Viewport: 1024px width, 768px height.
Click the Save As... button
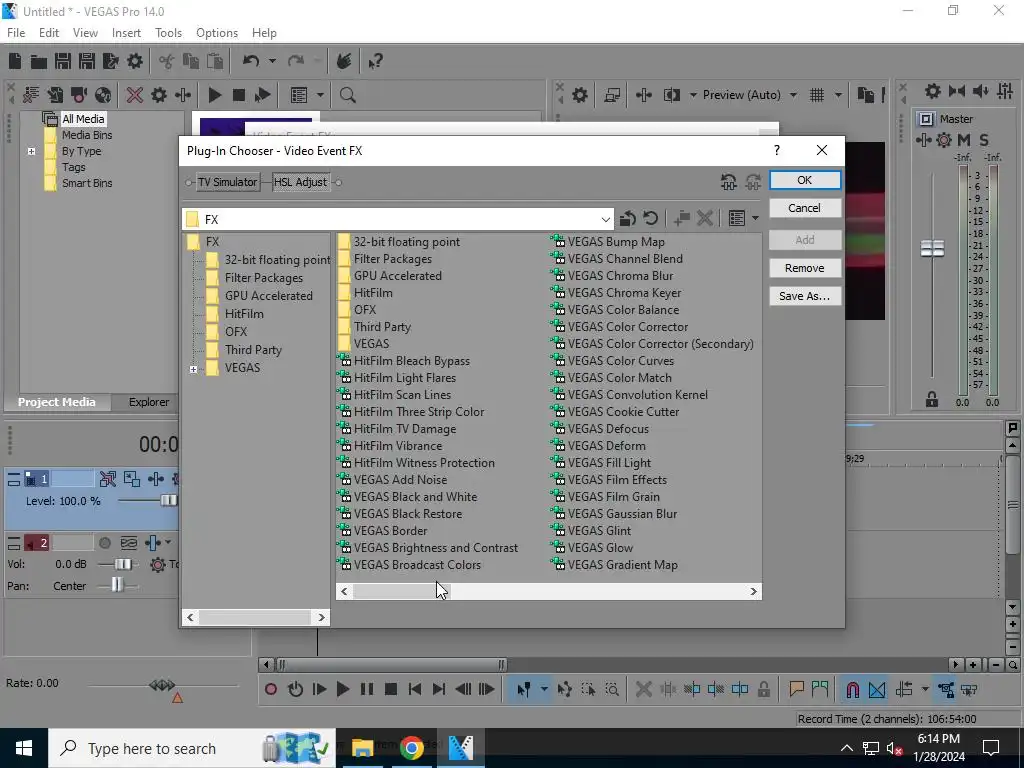[805, 296]
